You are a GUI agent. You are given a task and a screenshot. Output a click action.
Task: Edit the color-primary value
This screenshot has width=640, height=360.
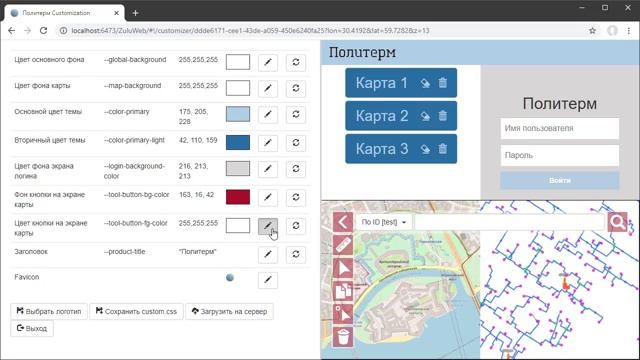(268, 114)
